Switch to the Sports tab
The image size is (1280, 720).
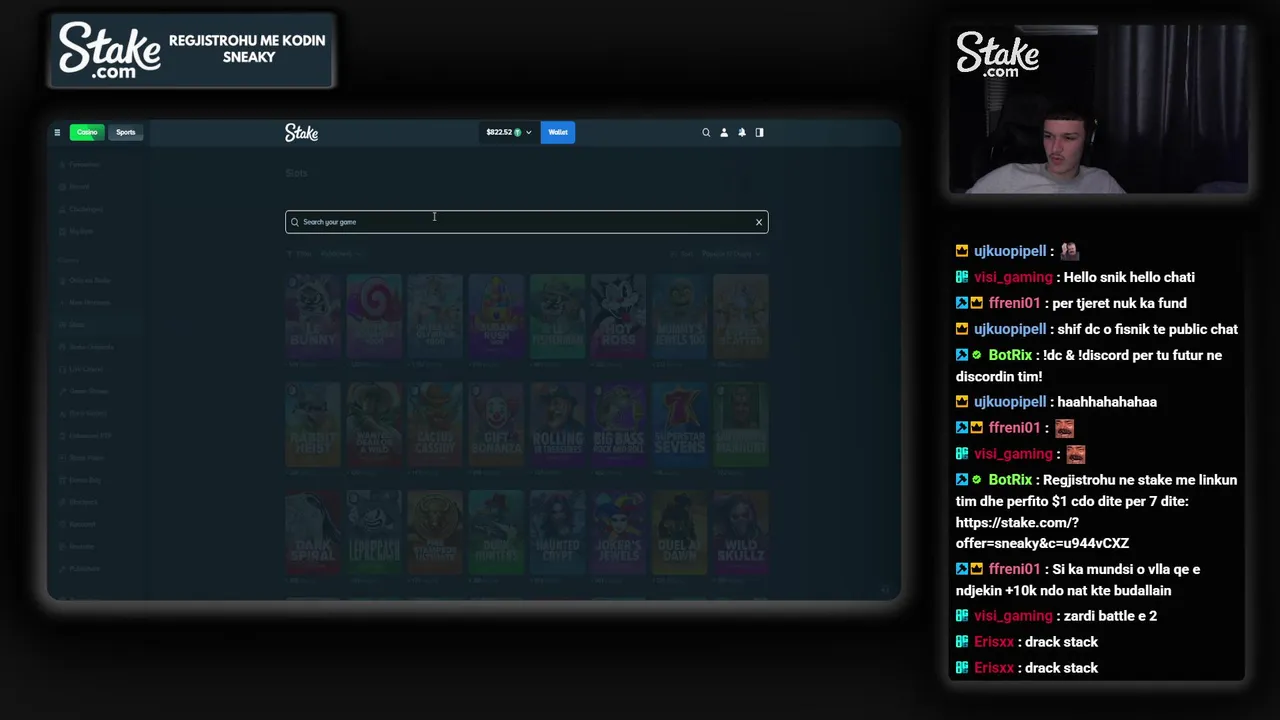click(125, 132)
